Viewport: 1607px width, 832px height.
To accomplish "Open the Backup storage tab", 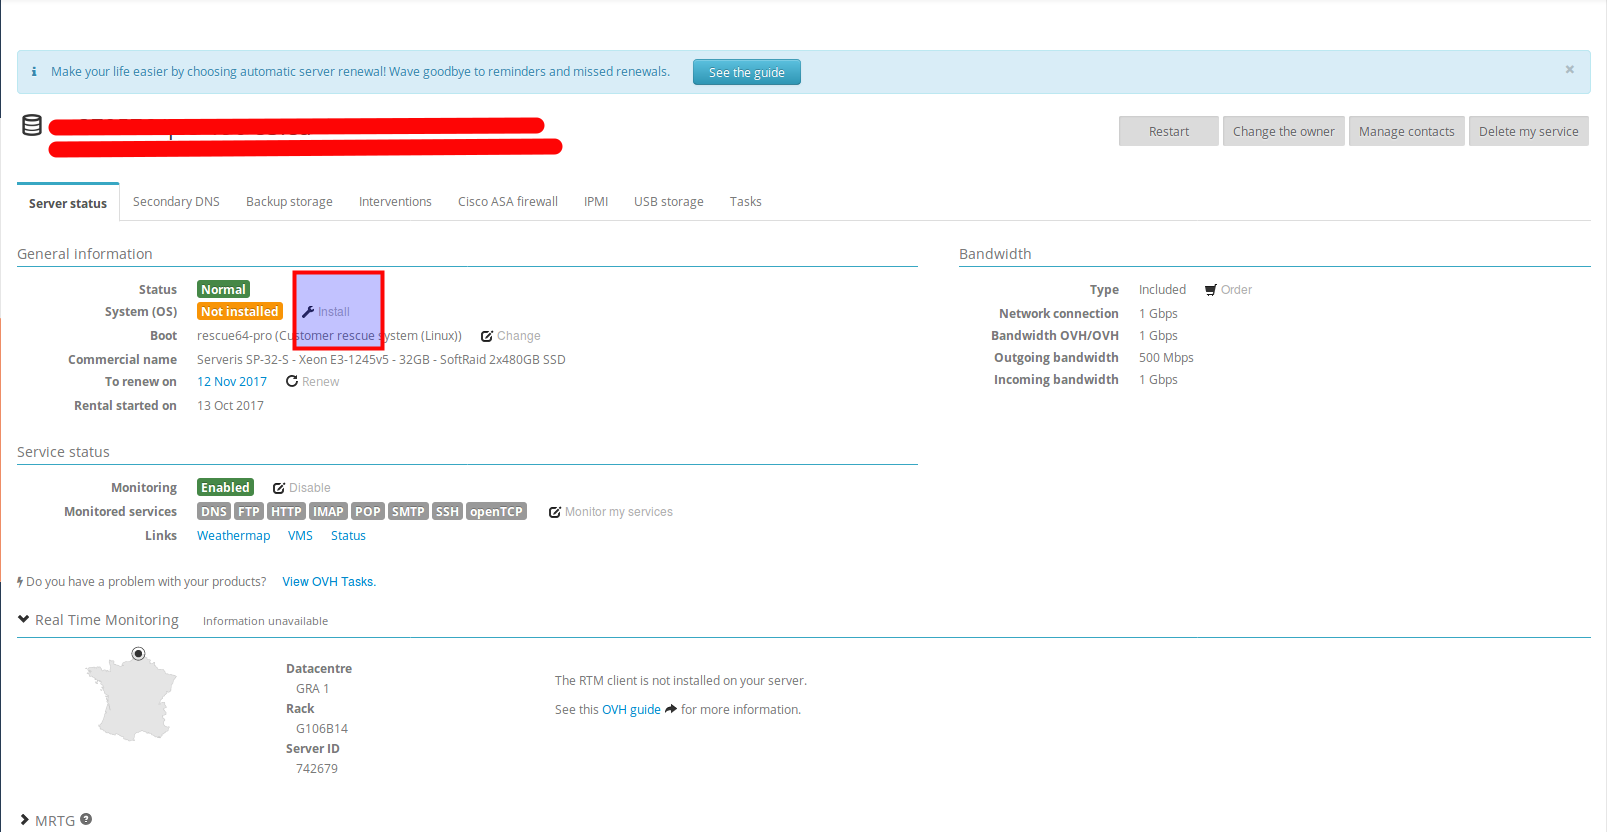I will (x=289, y=202).
